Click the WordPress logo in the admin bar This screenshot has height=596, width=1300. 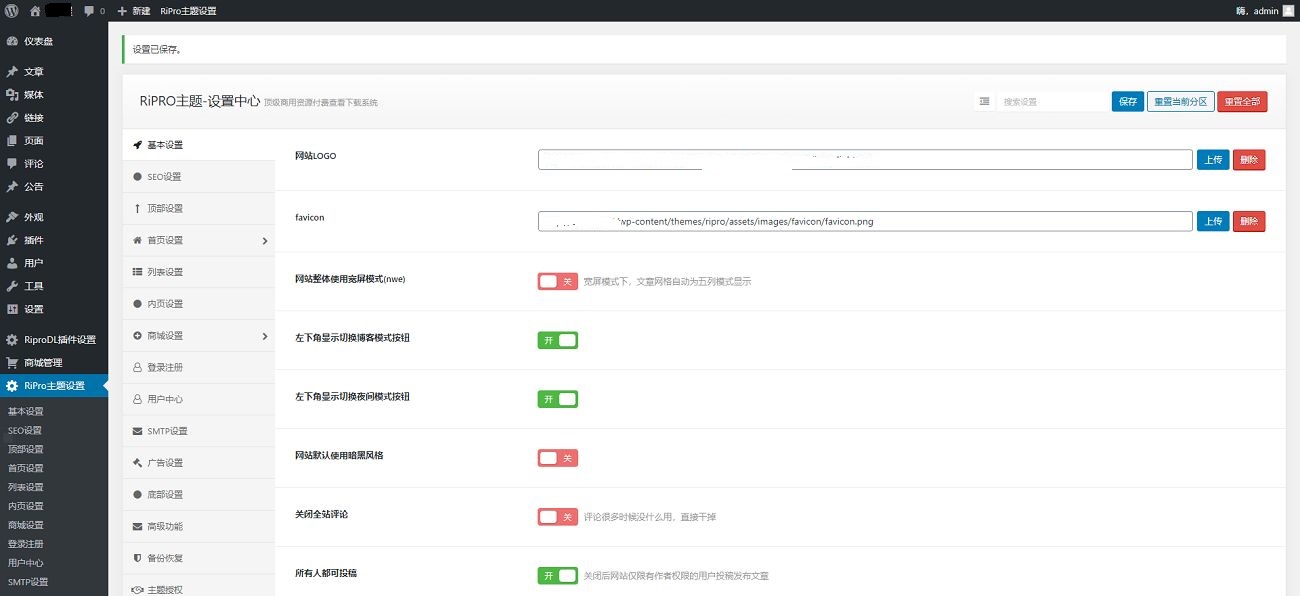[11, 11]
